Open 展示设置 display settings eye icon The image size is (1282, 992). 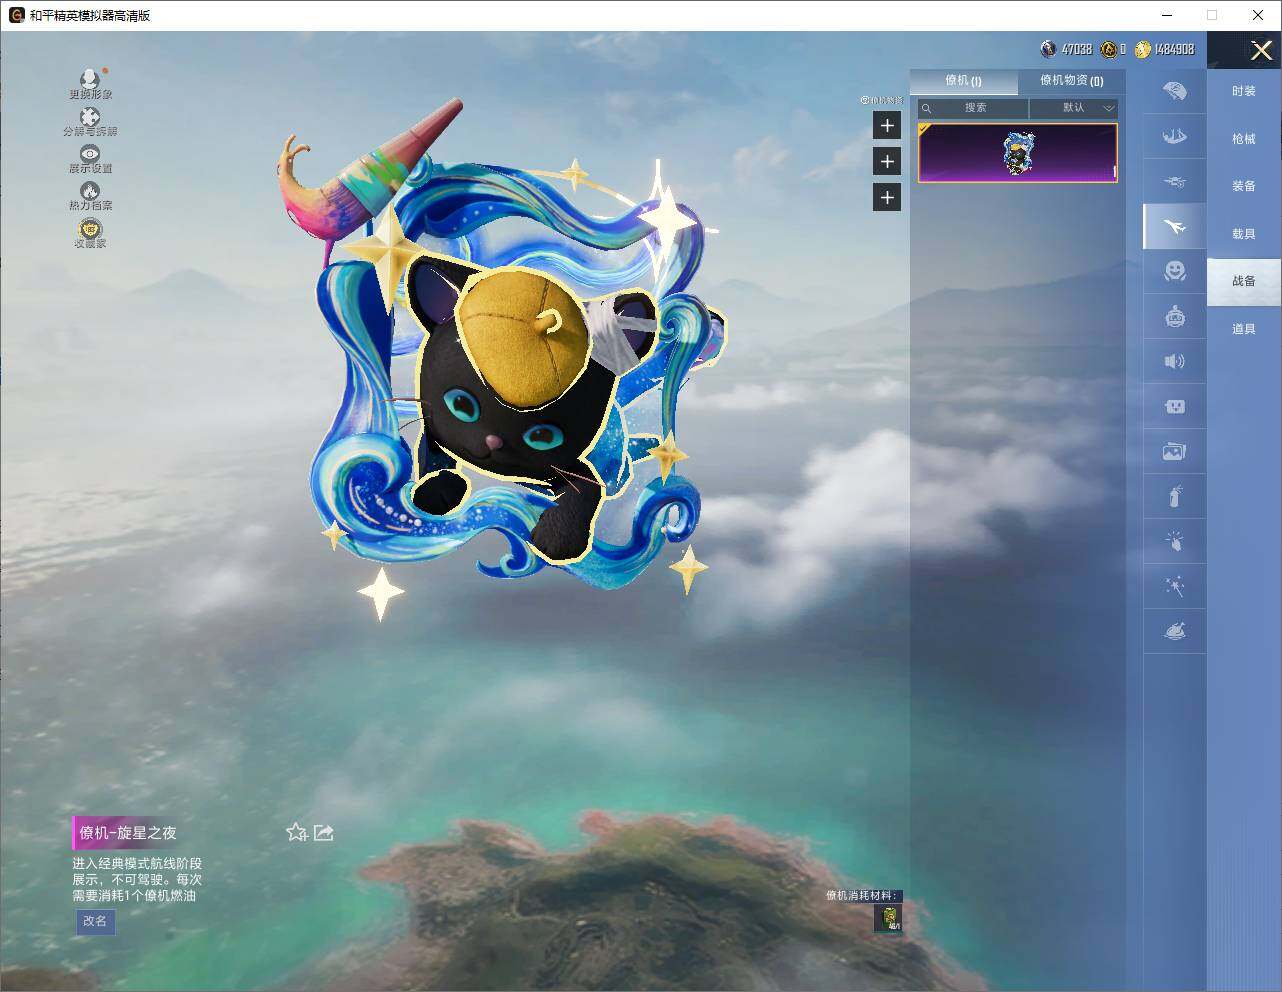click(x=90, y=159)
